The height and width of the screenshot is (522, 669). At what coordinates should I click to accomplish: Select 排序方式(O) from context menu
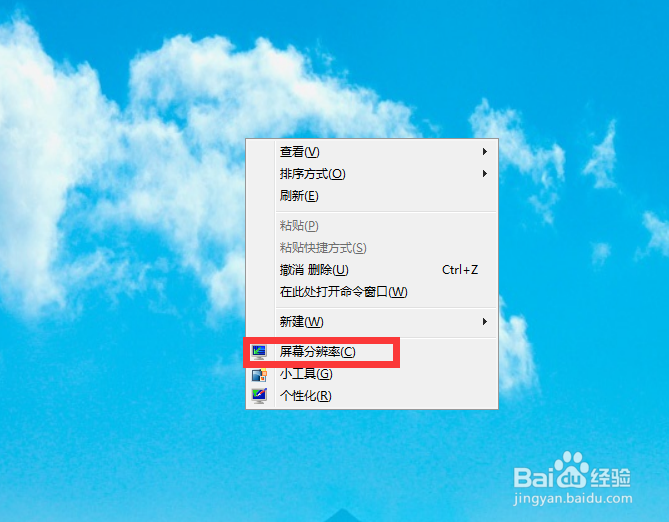372,174
